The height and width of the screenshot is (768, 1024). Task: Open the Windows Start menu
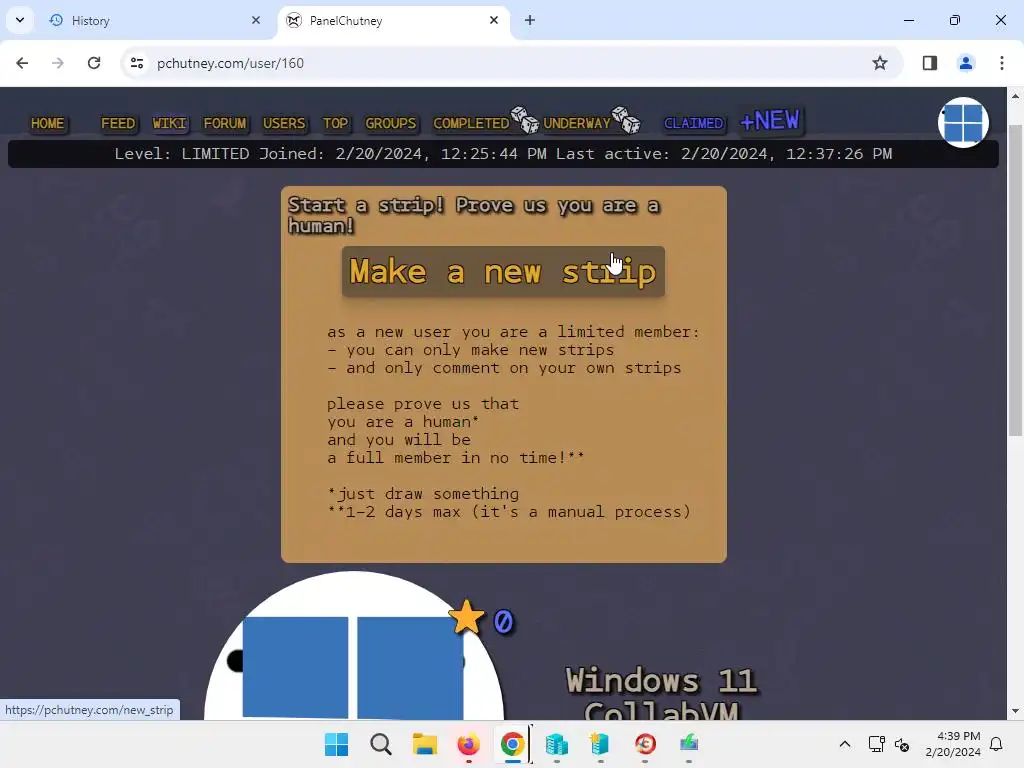[336, 744]
